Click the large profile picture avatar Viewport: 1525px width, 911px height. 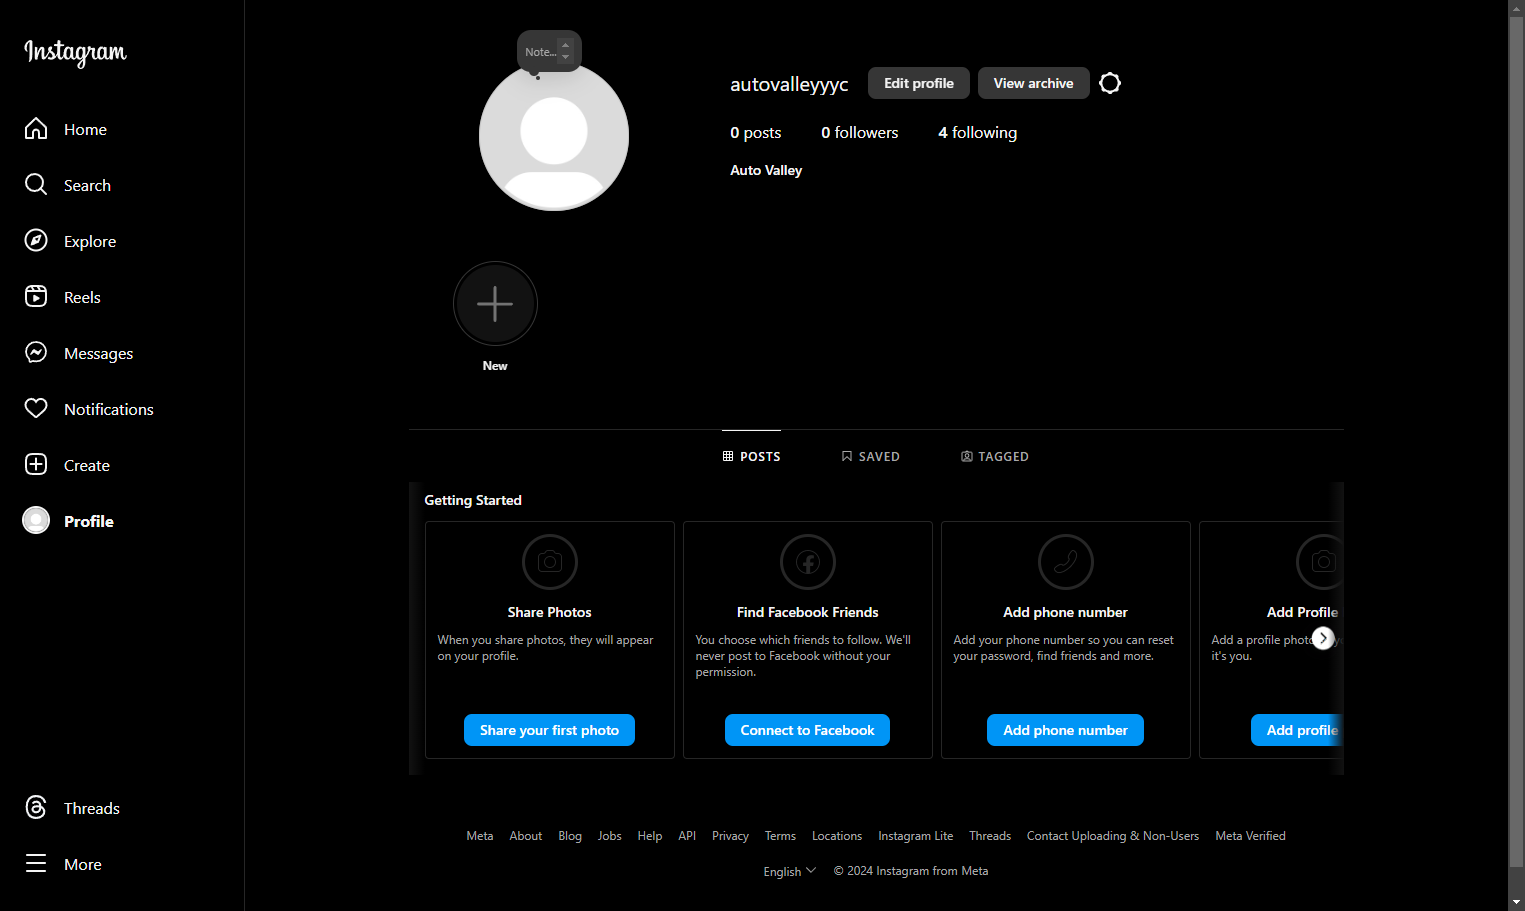click(x=554, y=136)
